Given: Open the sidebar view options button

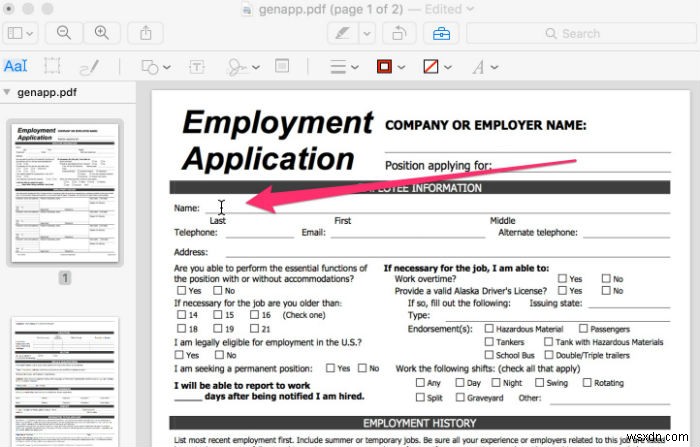Looking at the screenshot, I should (x=20, y=33).
